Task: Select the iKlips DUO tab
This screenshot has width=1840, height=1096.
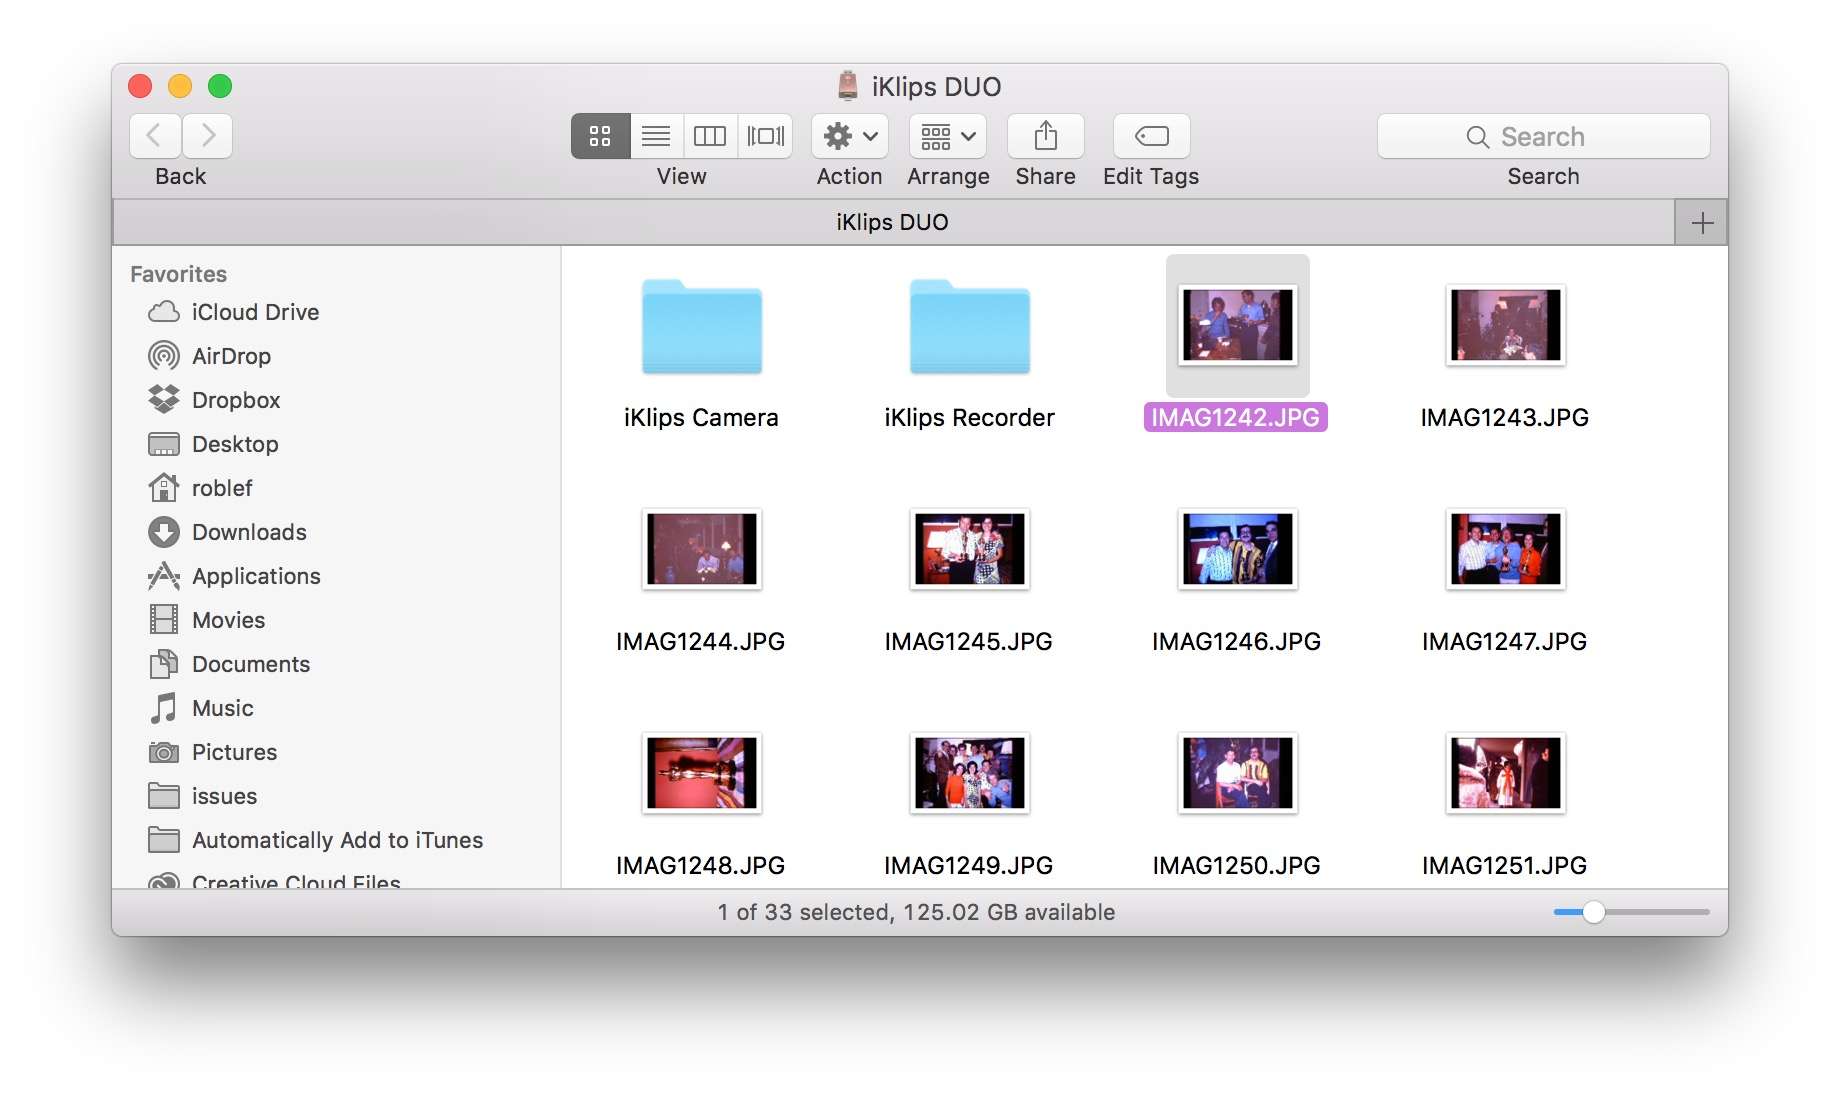Action: tap(892, 222)
